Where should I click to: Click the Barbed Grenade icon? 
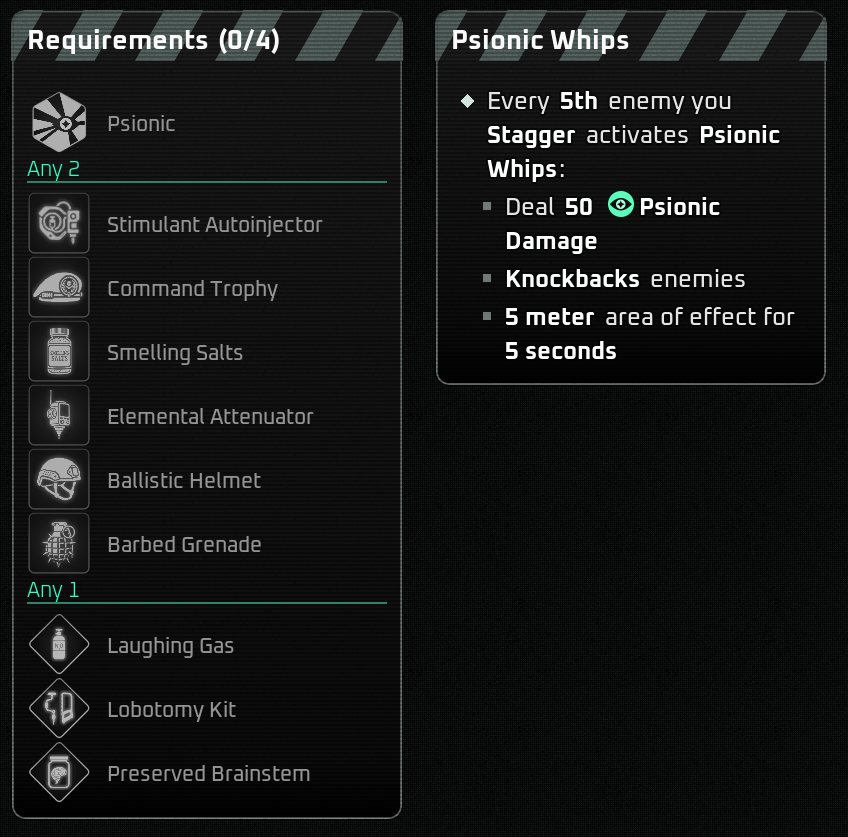(59, 544)
